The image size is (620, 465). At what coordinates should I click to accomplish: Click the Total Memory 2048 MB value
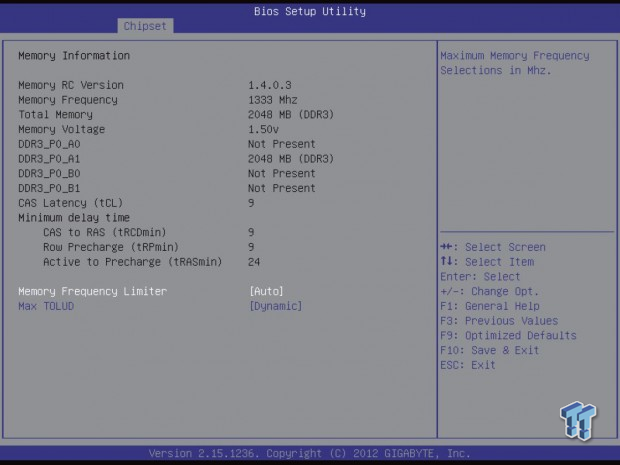(291, 115)
